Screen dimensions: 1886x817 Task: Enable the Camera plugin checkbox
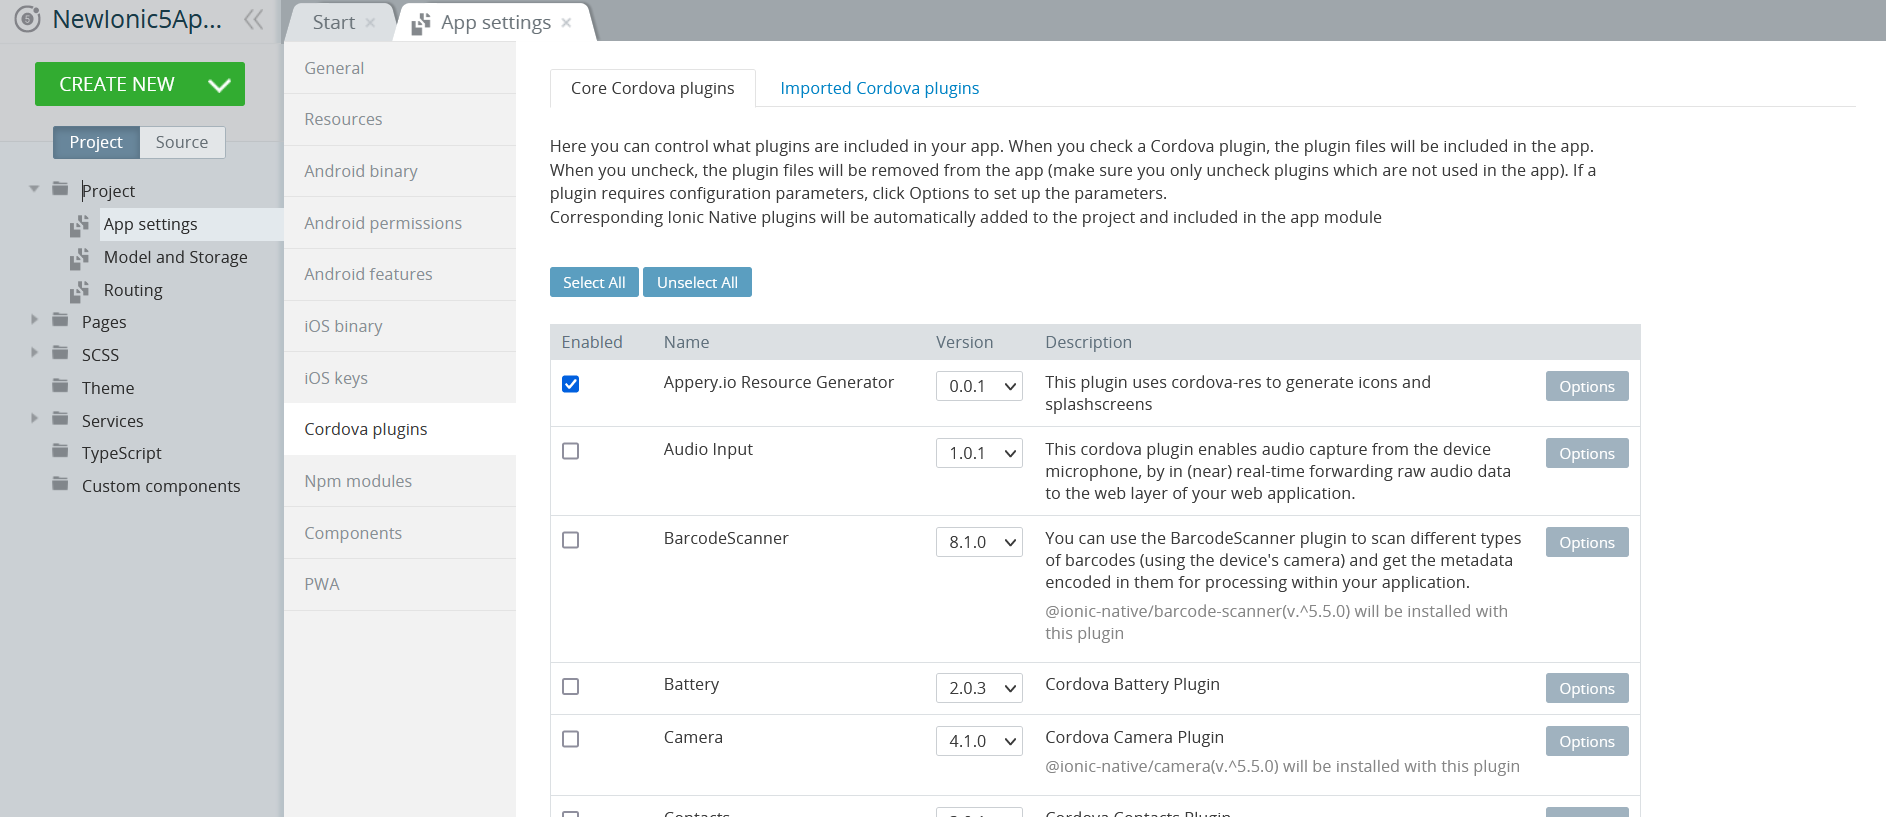571,739
